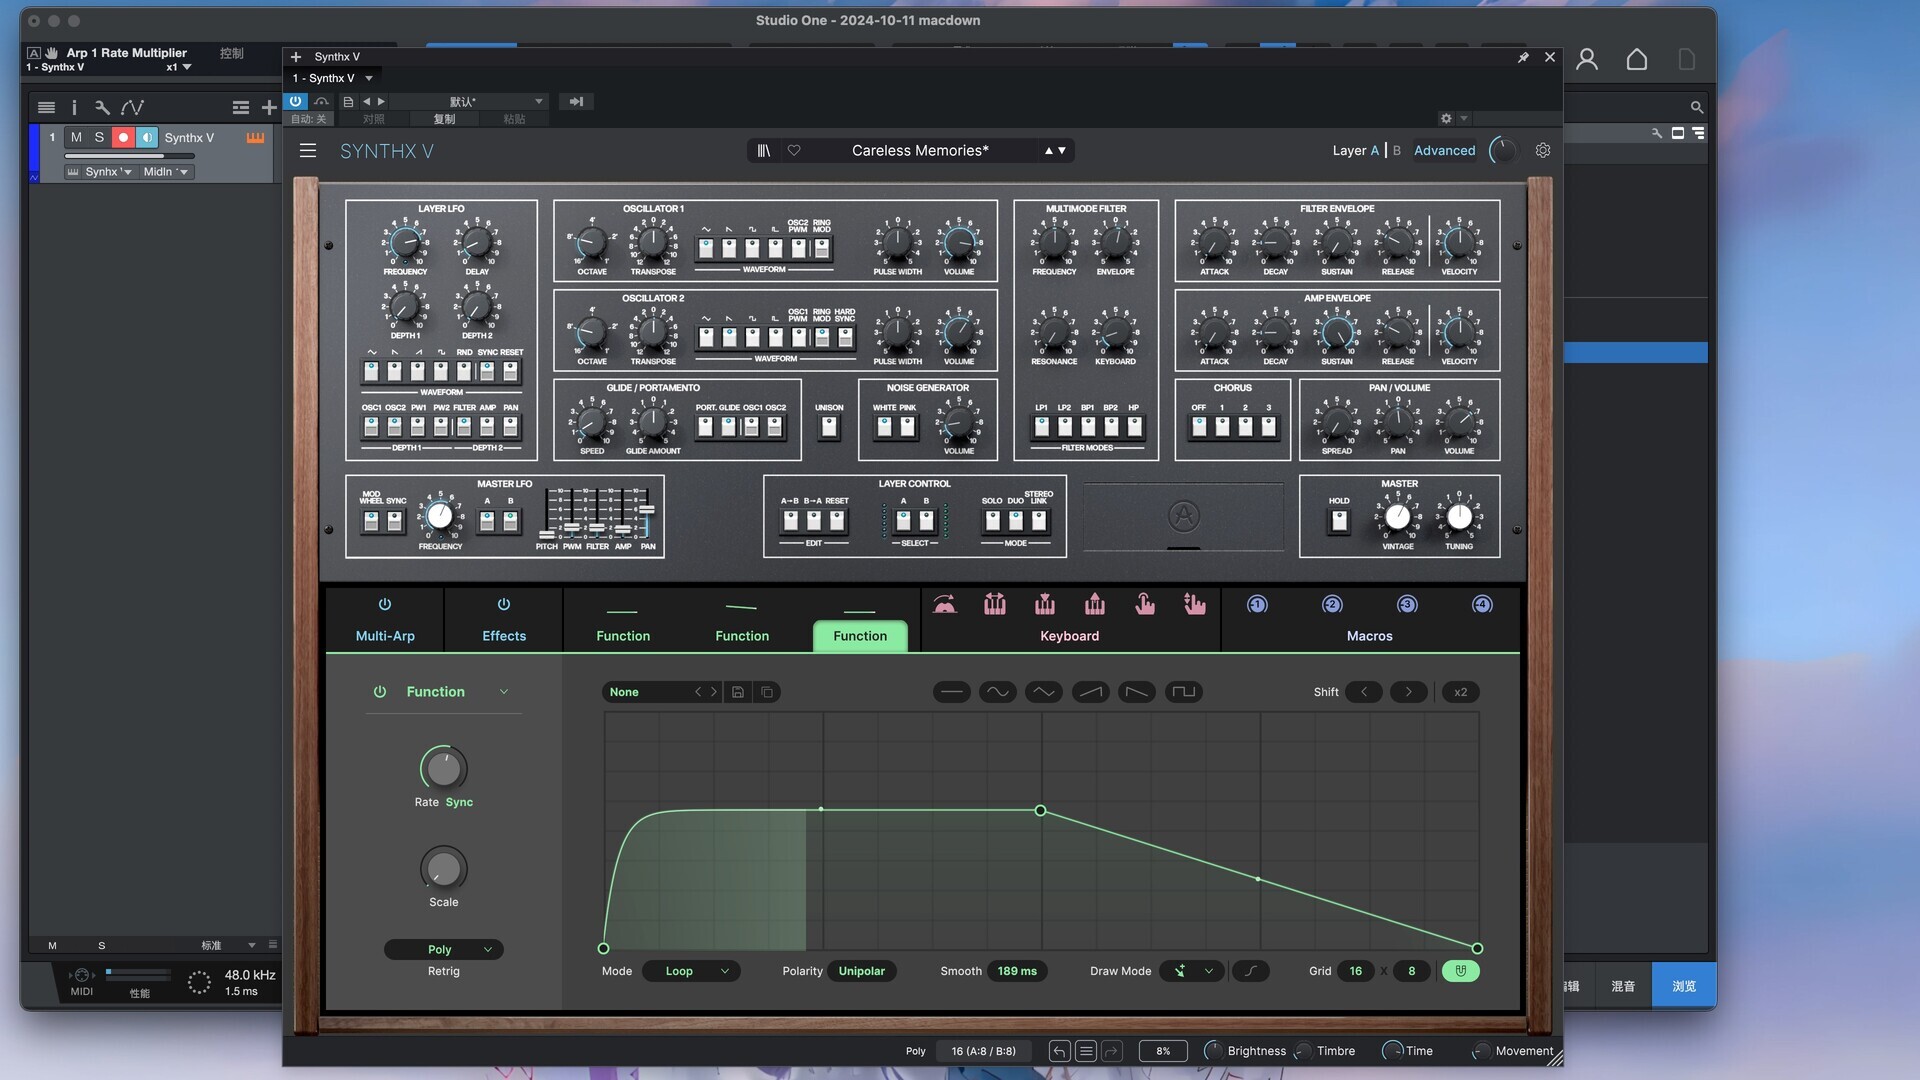This screenshot has height=1080, width=1920.
Task: Toggle the plugin bypass power button
Action: pyautogui.click(x=295, y=101)
